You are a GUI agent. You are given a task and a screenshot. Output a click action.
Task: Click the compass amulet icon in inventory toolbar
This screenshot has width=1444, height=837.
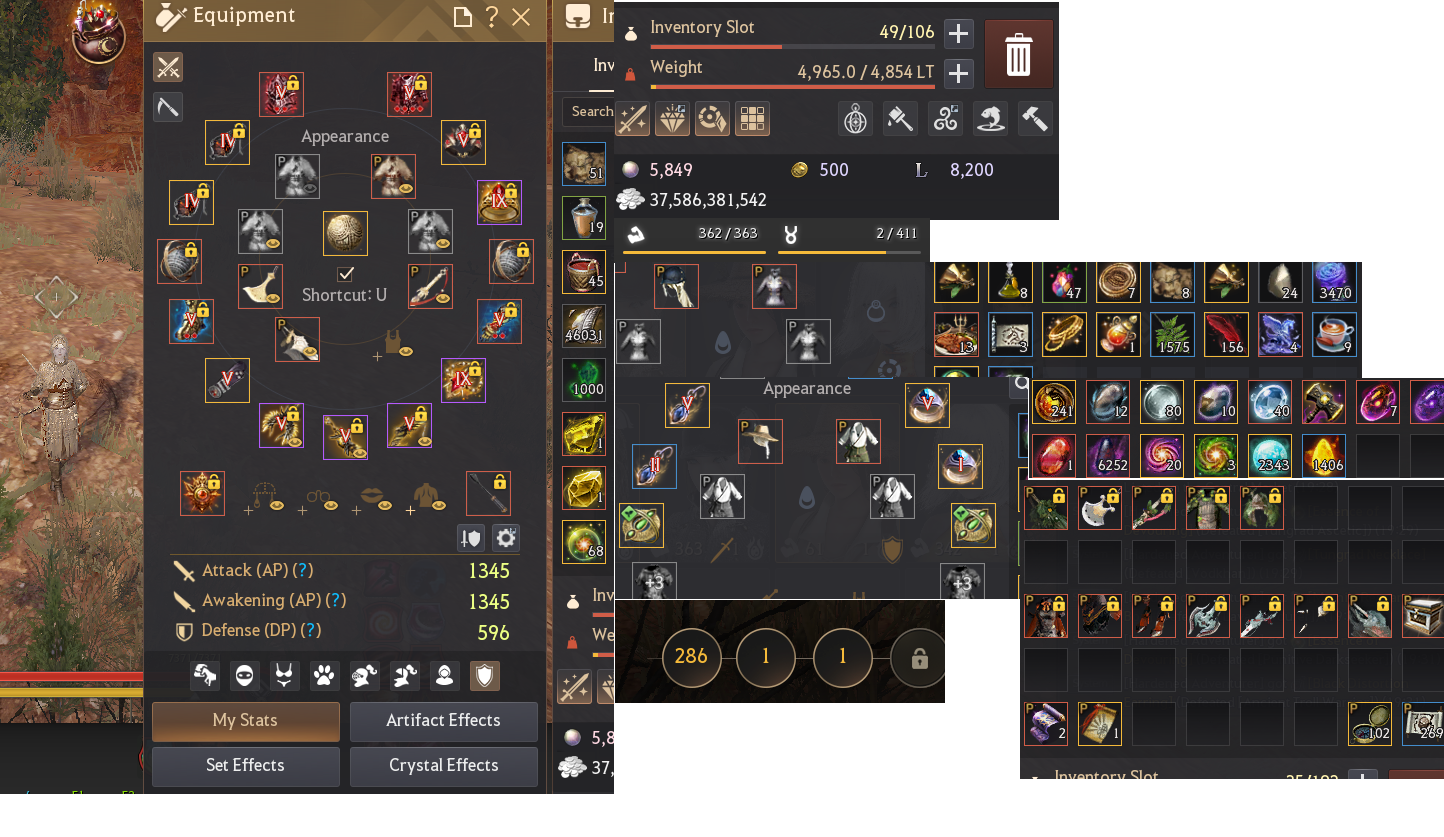pos(855,119)
